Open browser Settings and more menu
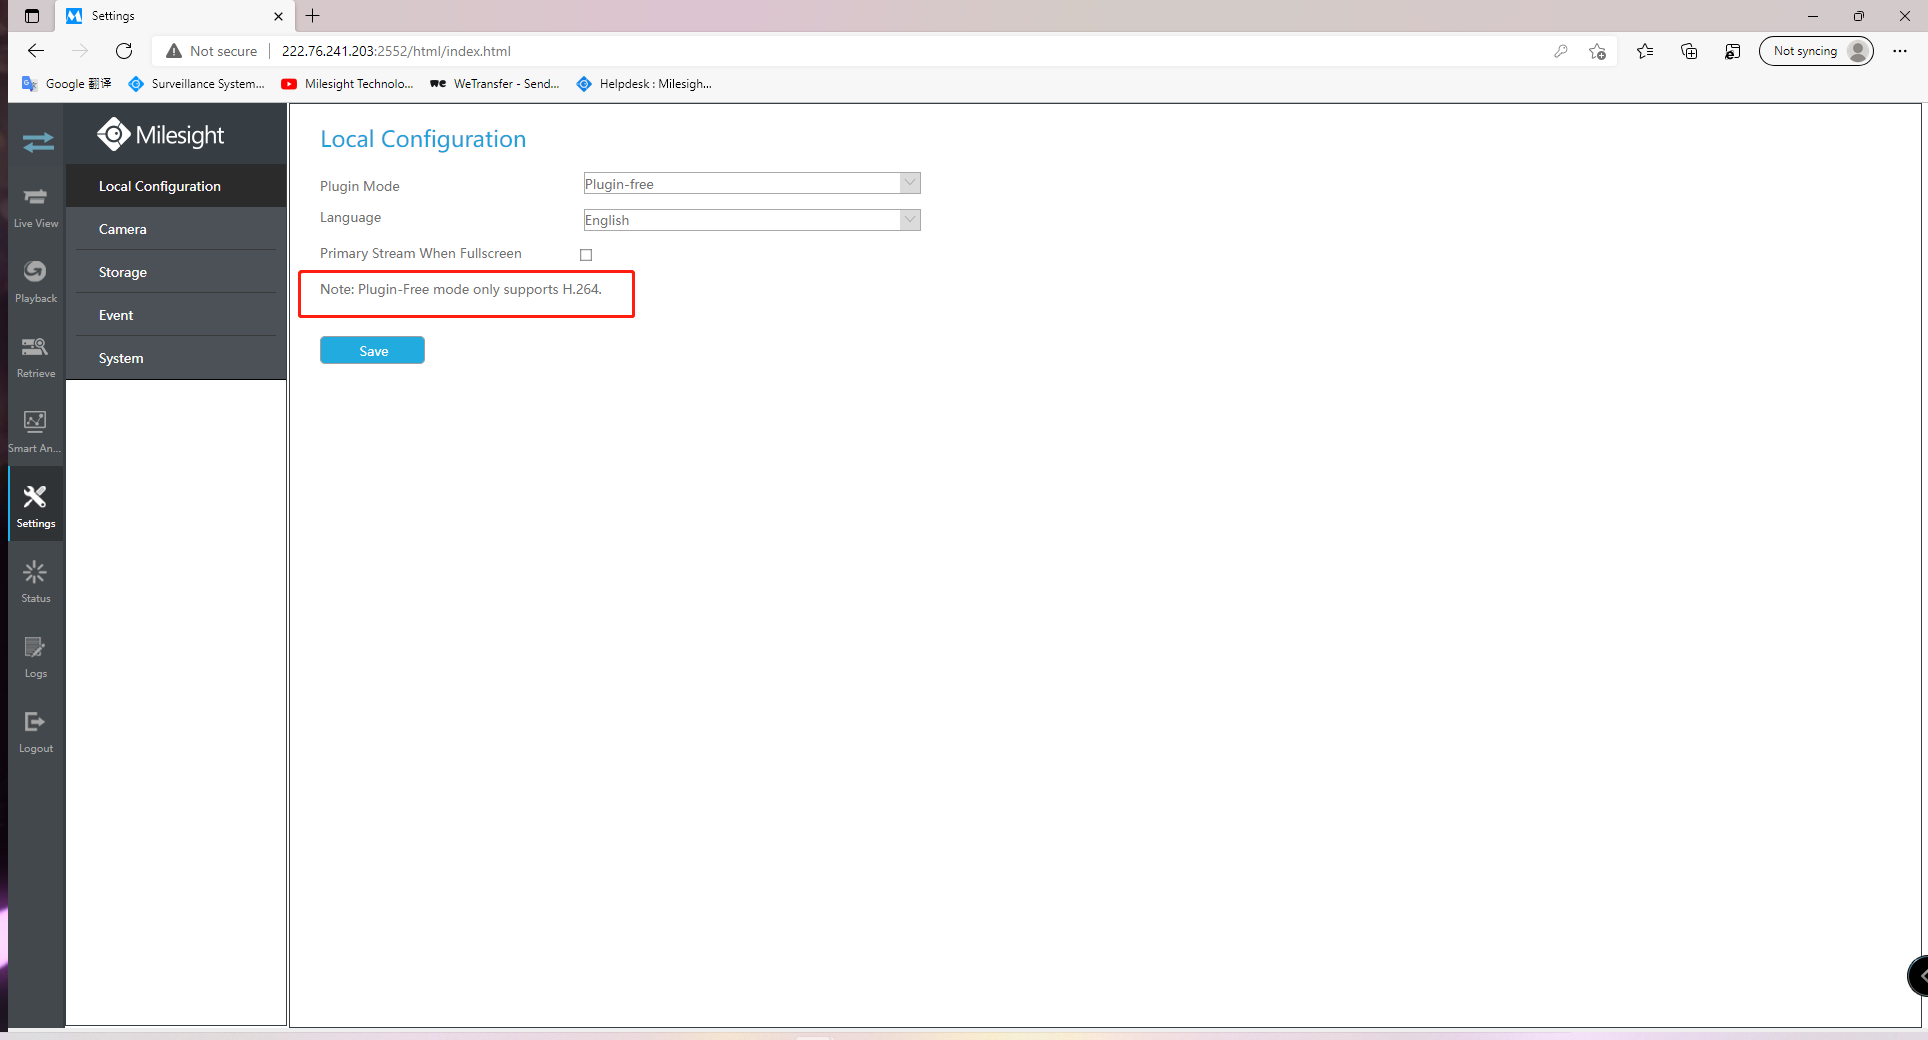1928x1040 pixels. point(1900,51)
